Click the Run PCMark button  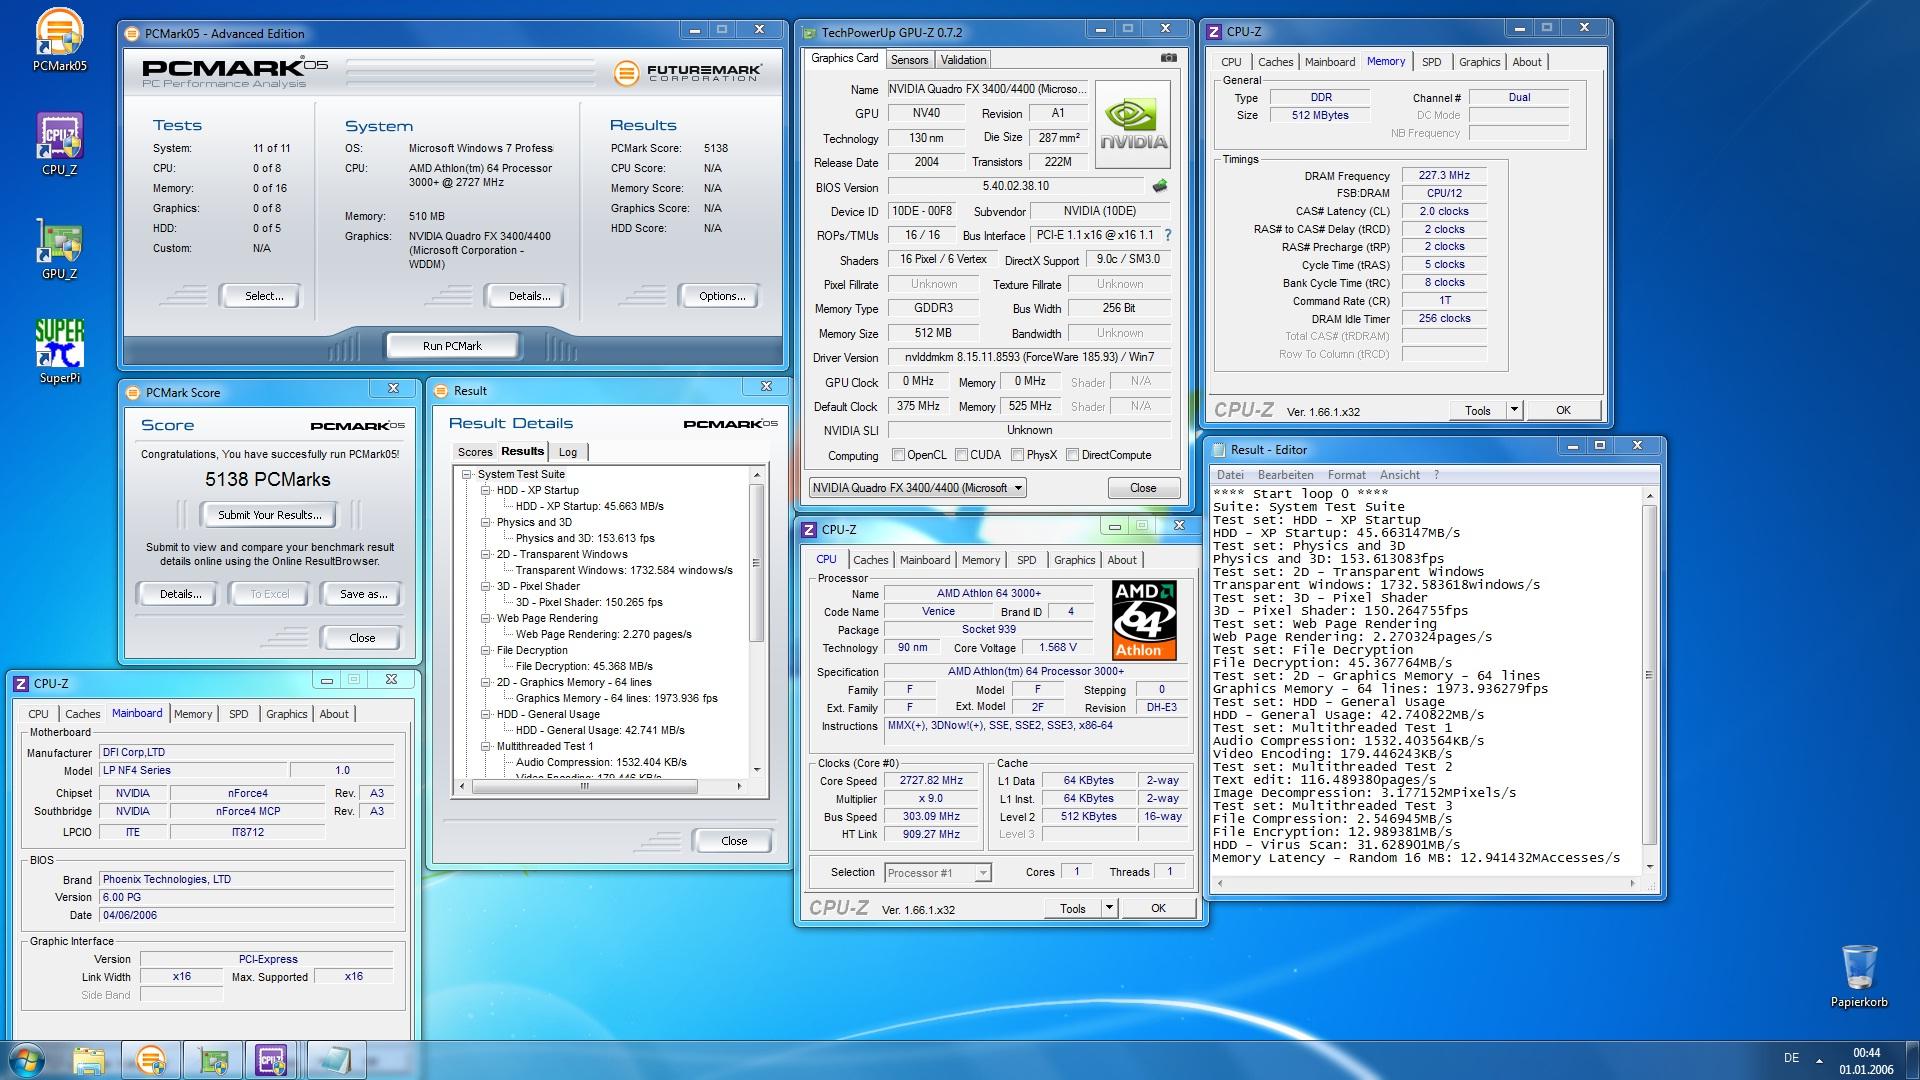pyautogui.click(x=452, y=346)
